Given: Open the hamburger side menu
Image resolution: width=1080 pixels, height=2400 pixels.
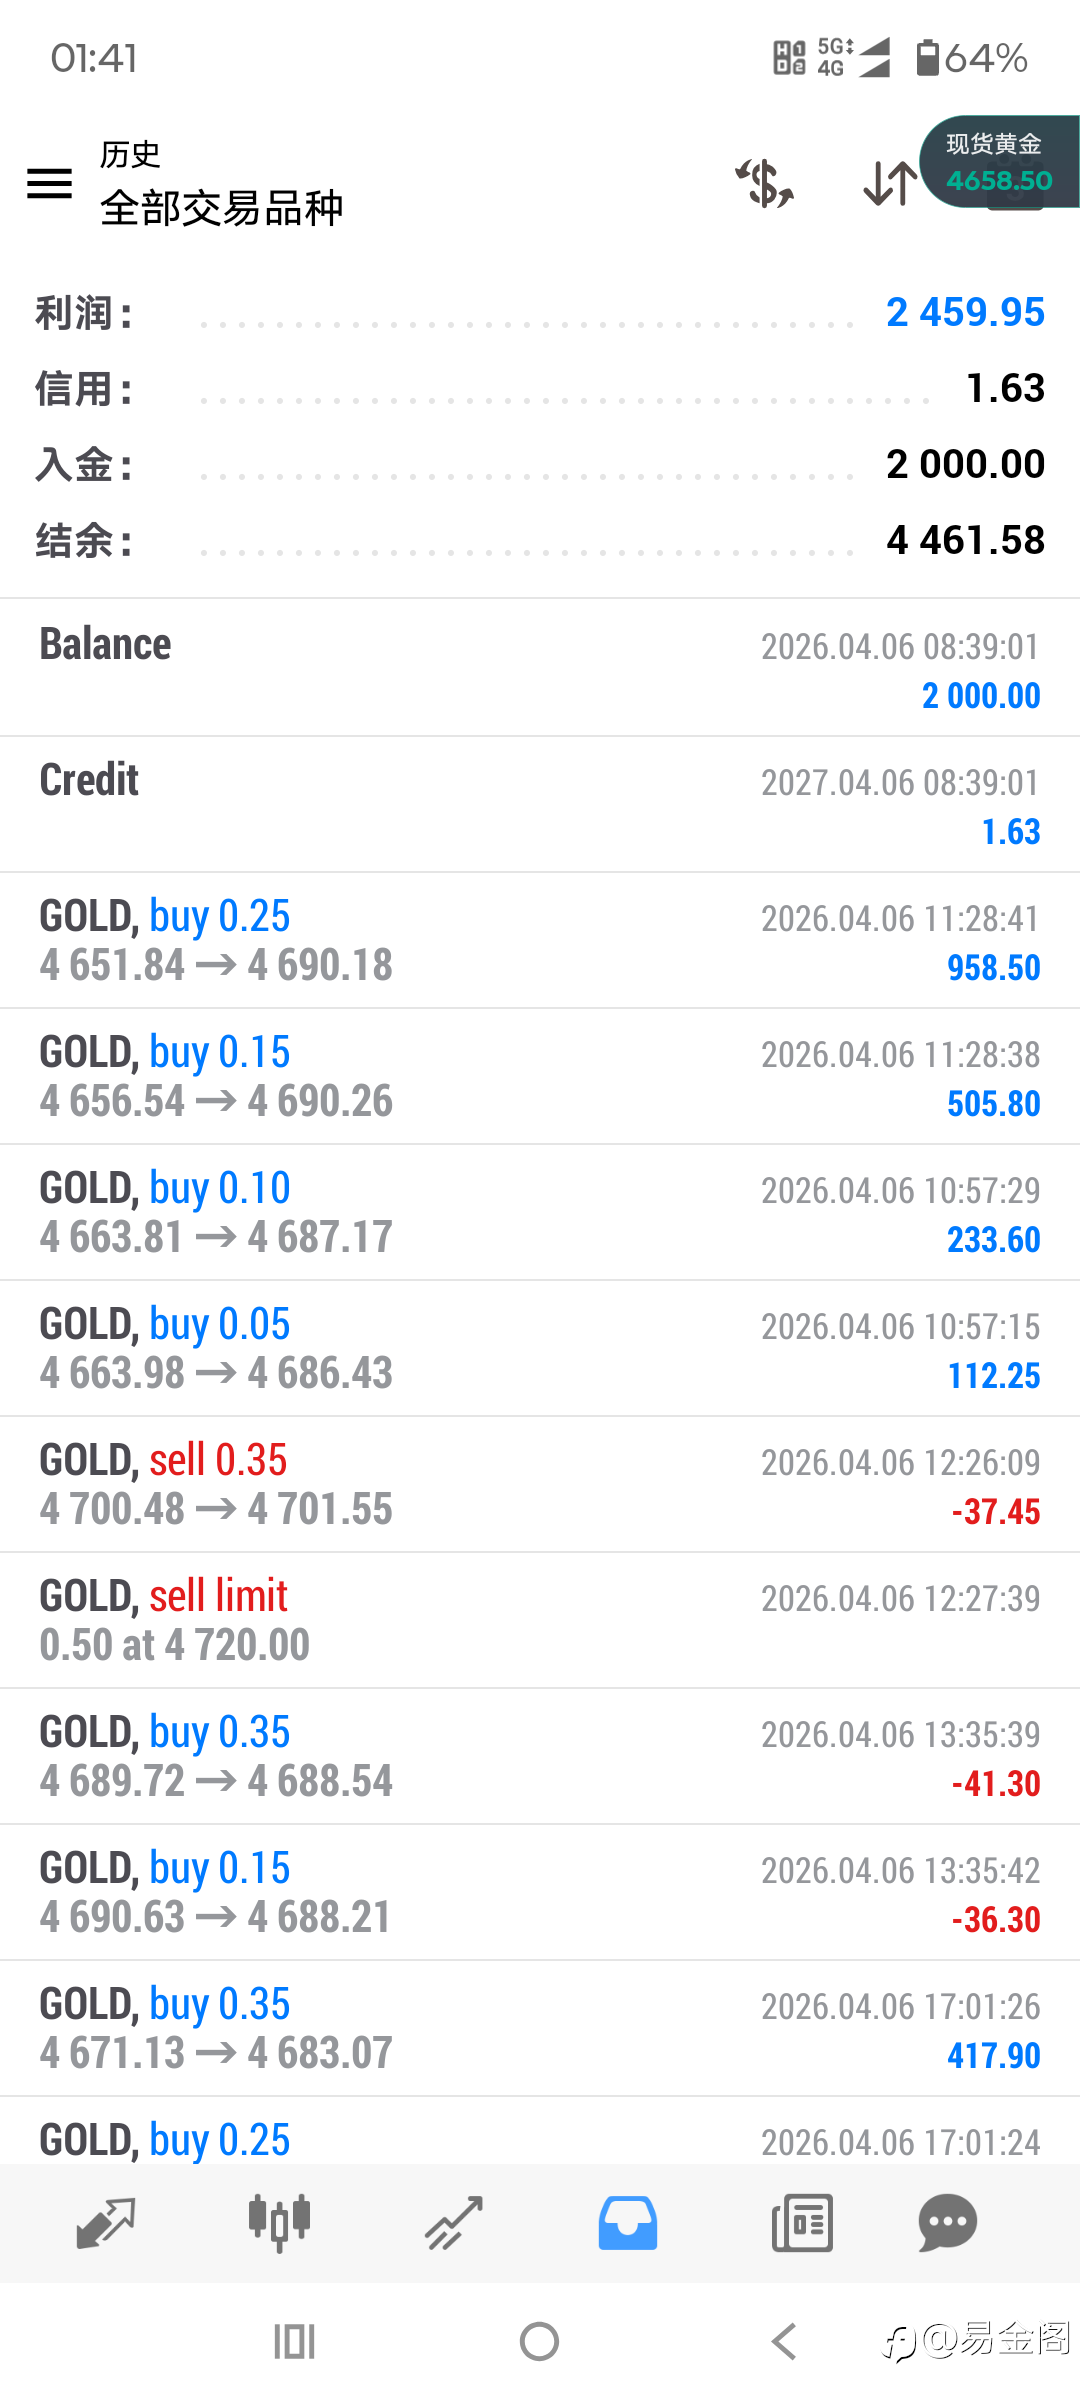Looking at the screenshot, I should 49,184.
